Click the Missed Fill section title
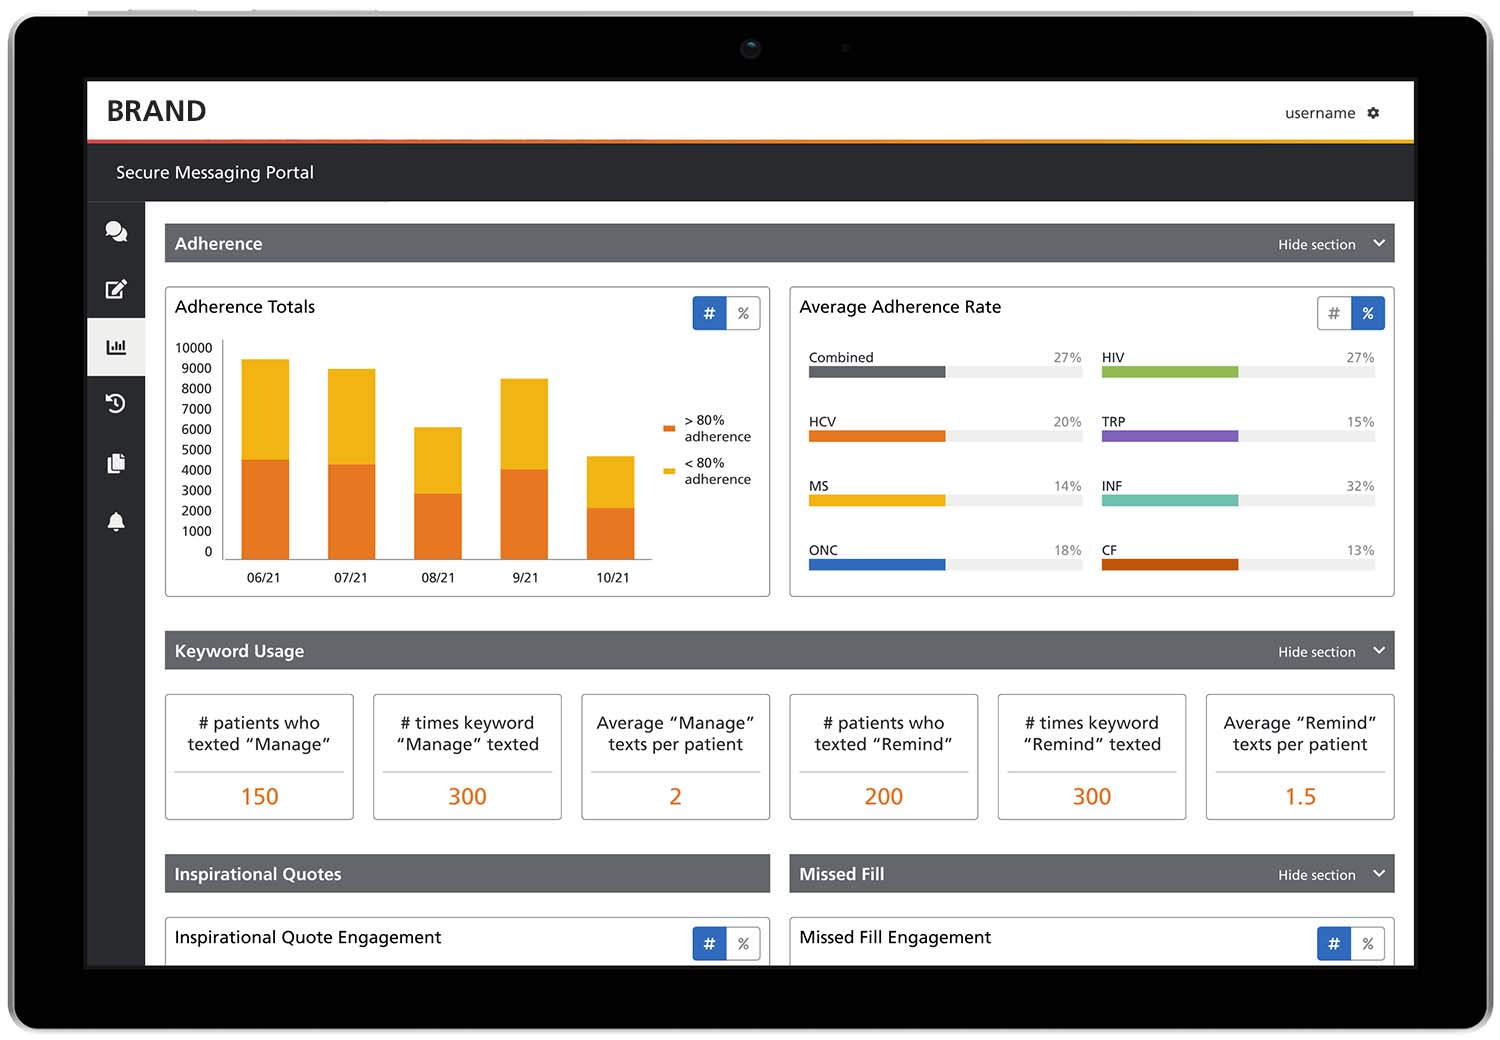1500x1040 pixels. pyautogui.click(x=842, y=874)
